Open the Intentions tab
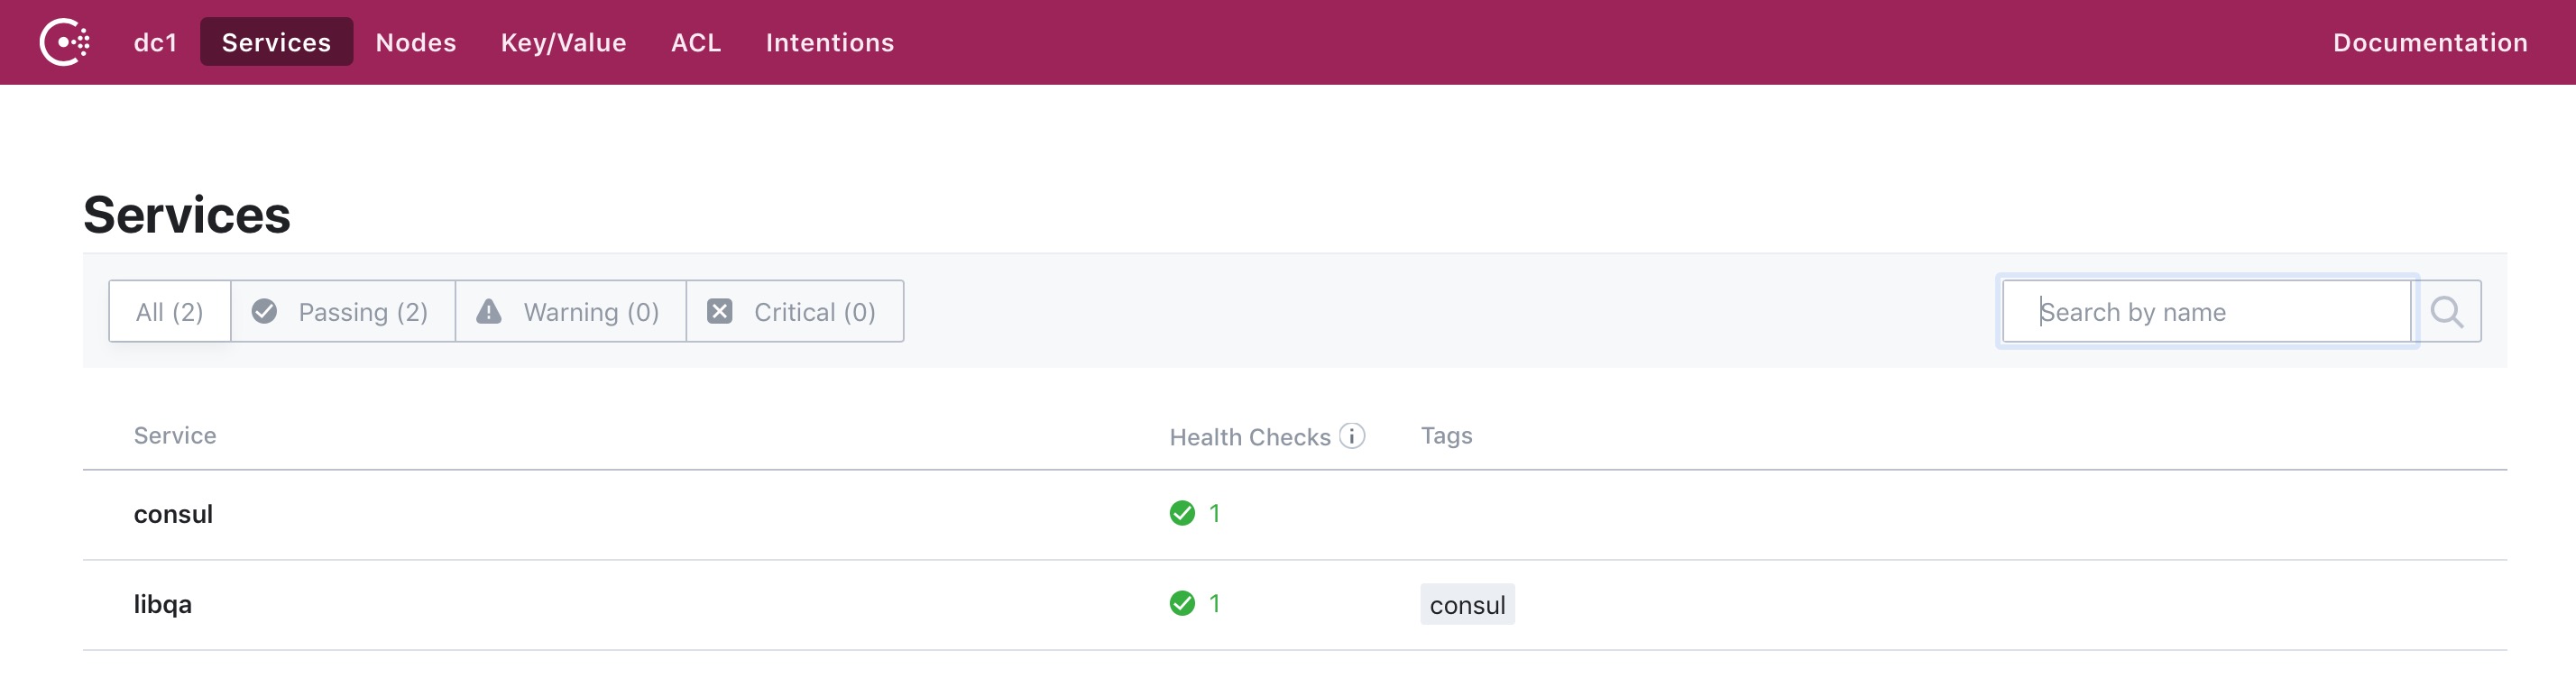Viewport: 2576px width, 687px height. (830, 42)
